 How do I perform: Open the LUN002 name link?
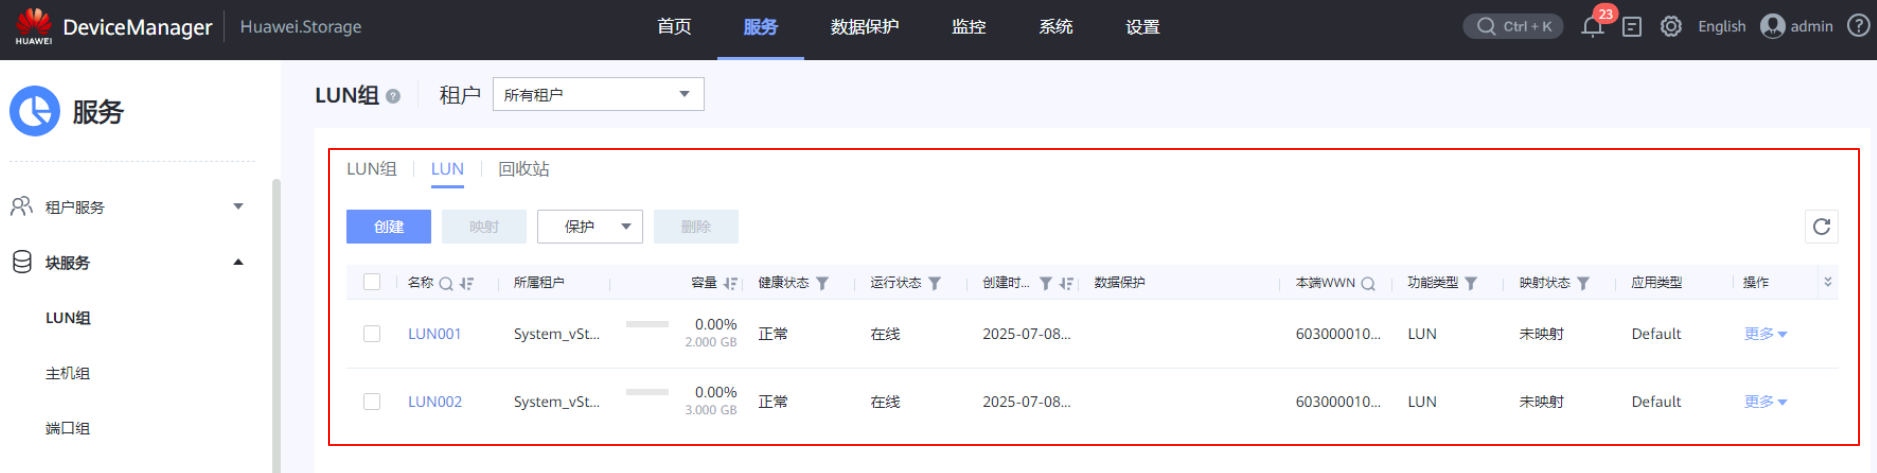435,402
